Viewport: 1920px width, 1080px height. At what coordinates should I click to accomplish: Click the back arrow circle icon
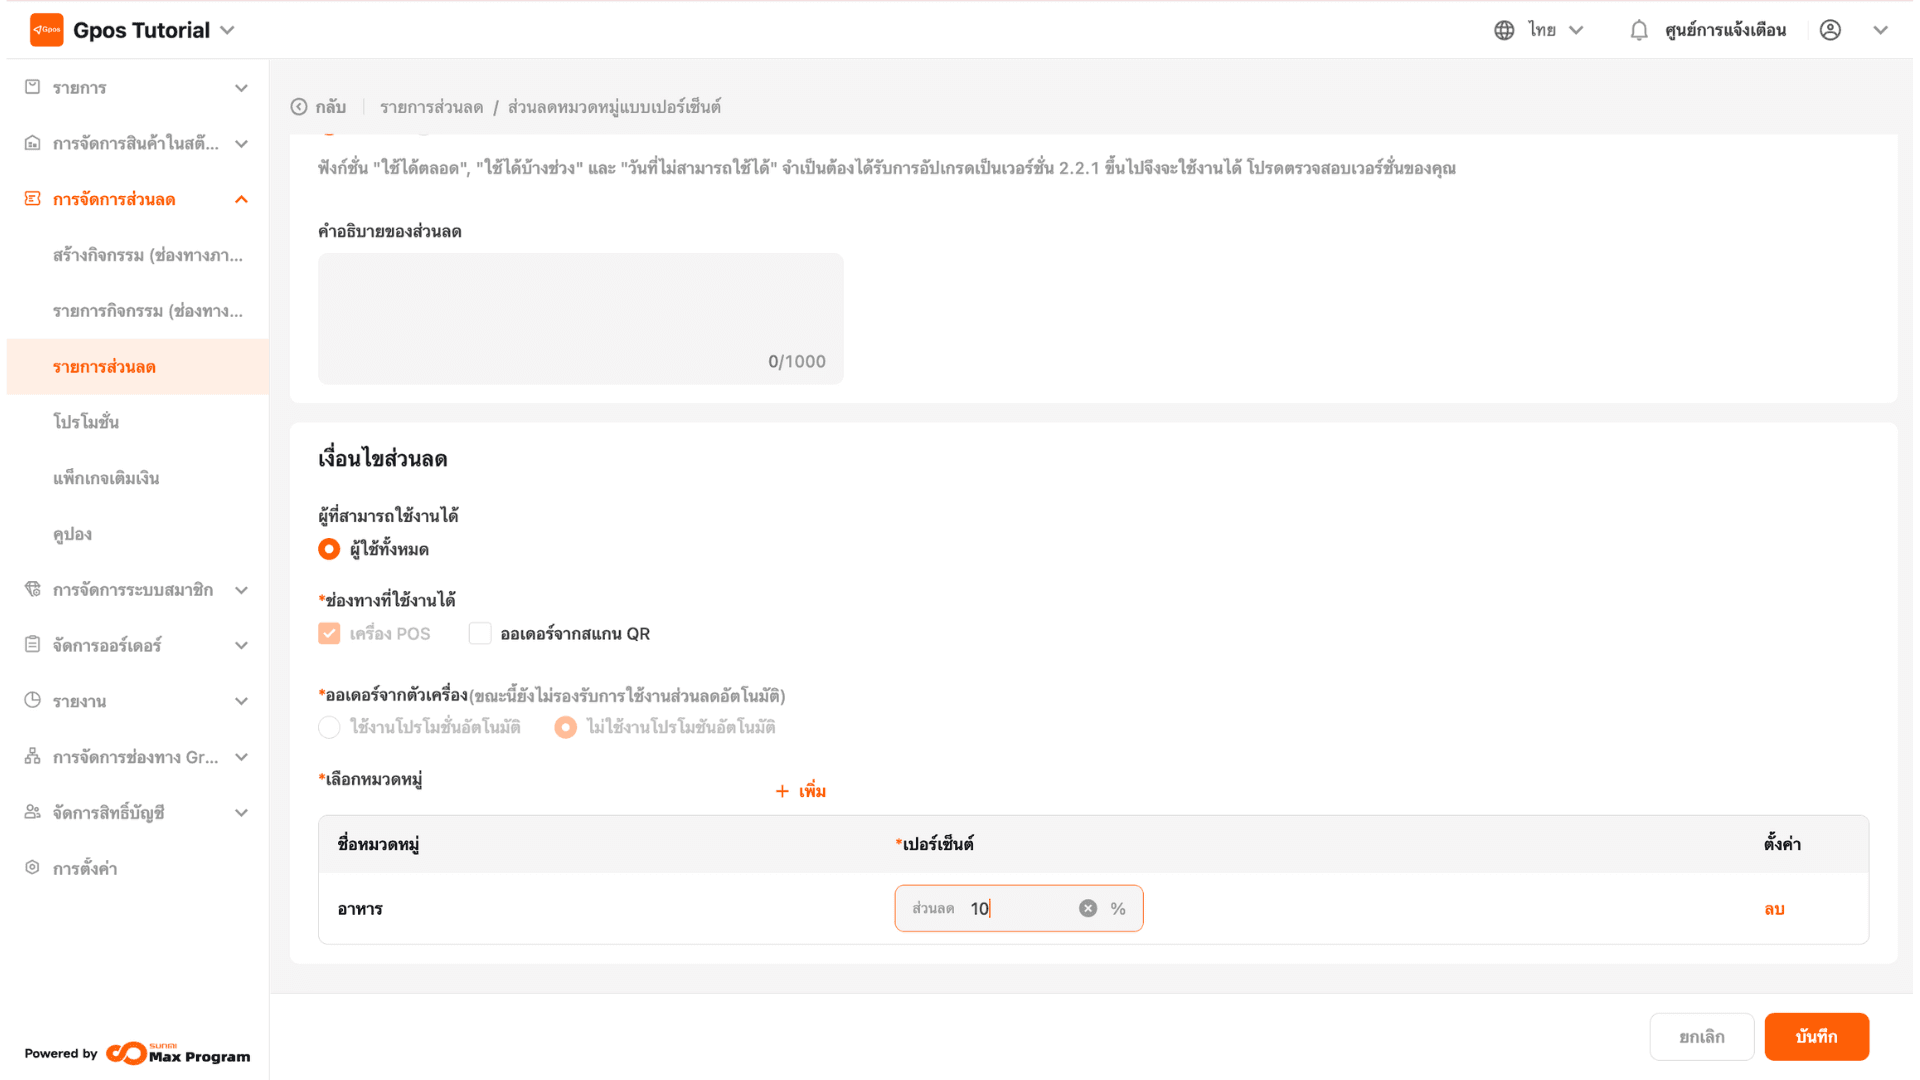tap(299, 107)
